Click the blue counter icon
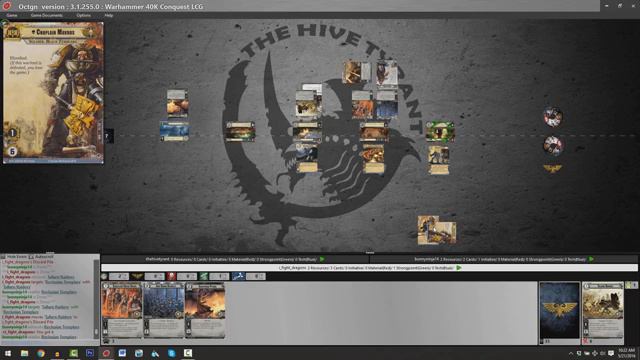640x360 pixels. [238, 276]
